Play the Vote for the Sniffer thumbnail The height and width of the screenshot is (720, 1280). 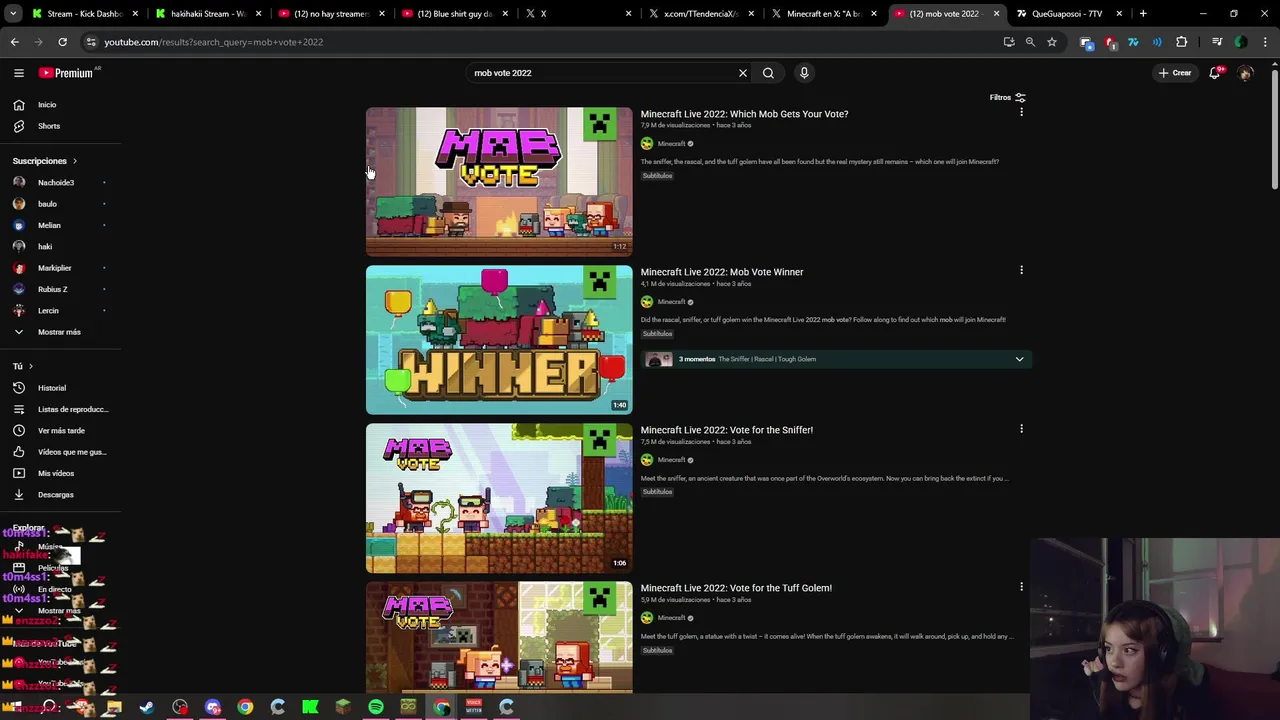click(x=499, y=498)
